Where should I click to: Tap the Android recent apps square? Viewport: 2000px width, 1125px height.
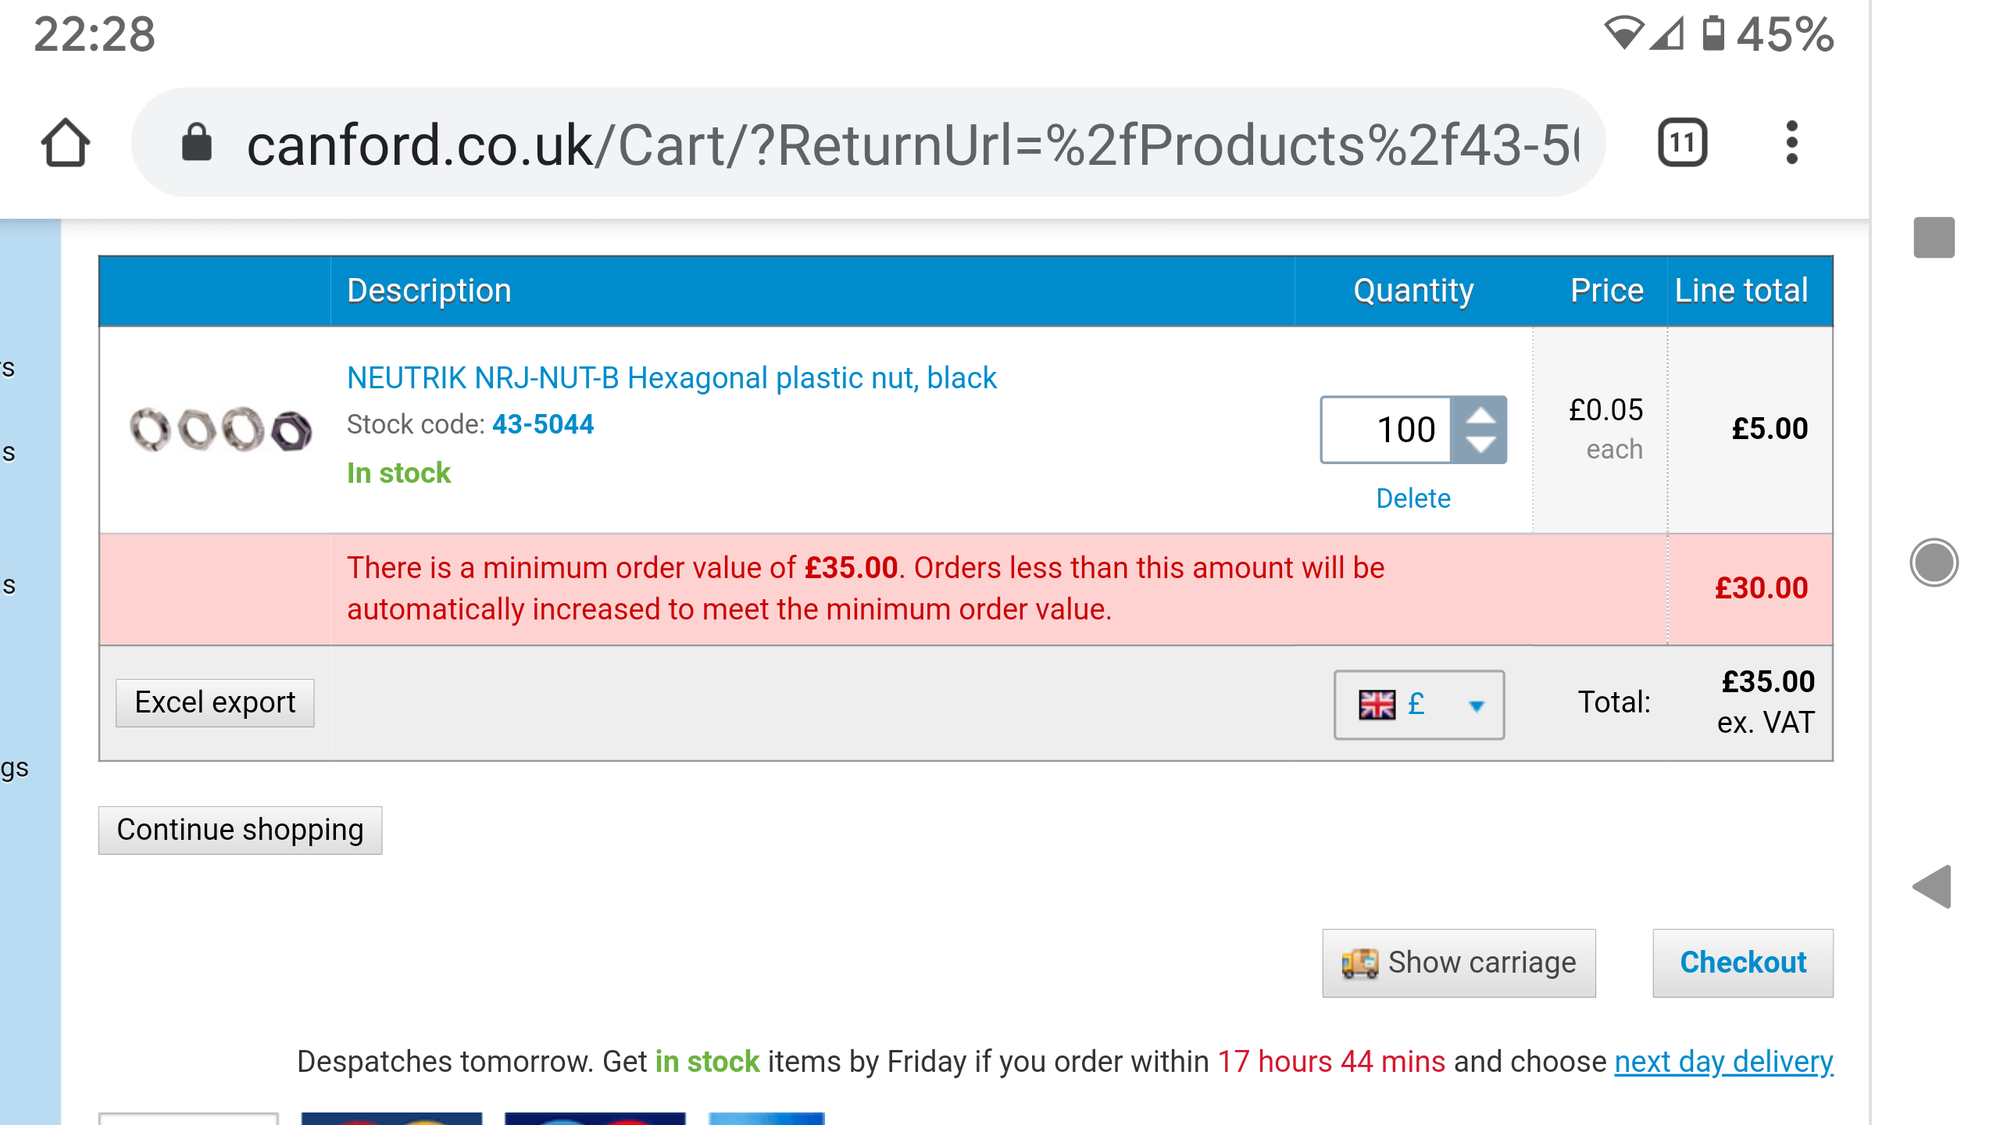click(x=1934, y=237)
